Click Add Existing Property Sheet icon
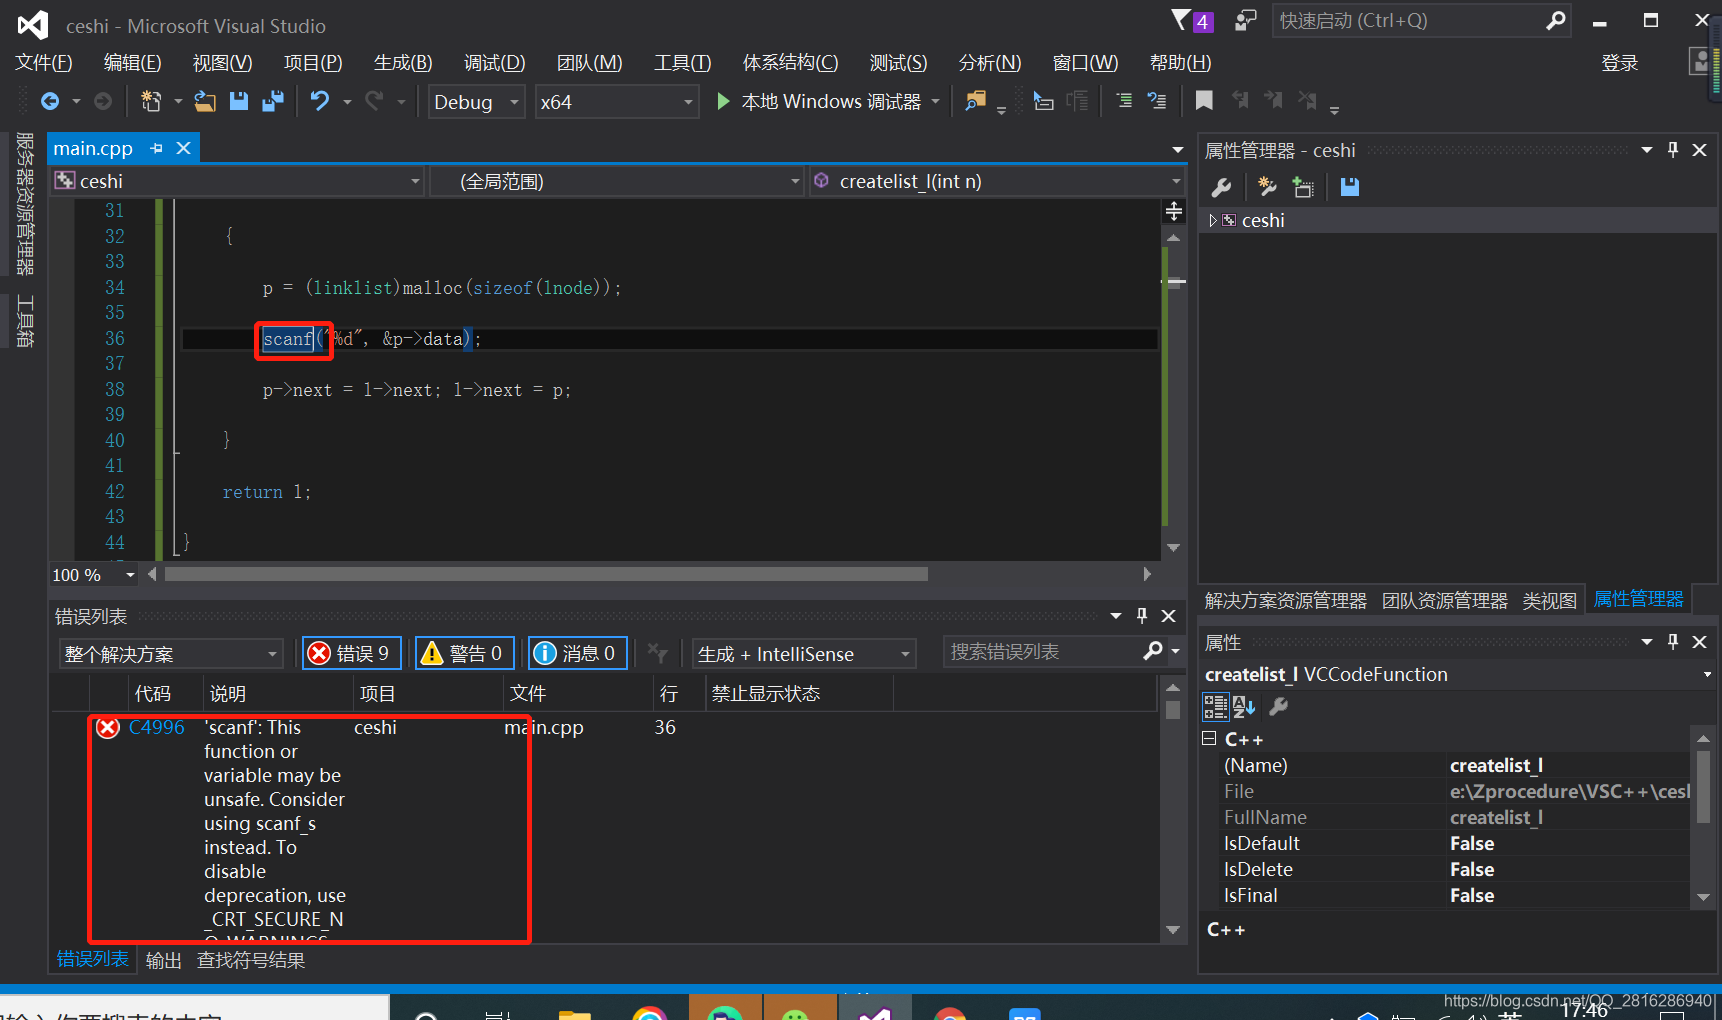 click(x=1303, y=187)
